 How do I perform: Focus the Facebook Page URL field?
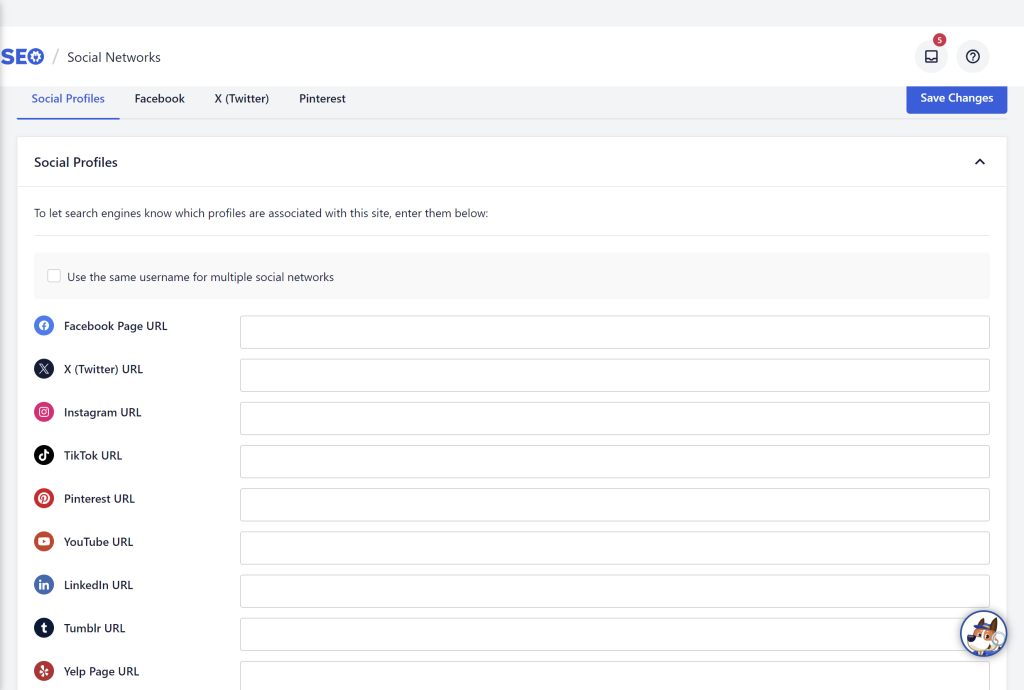click(615, 332)
